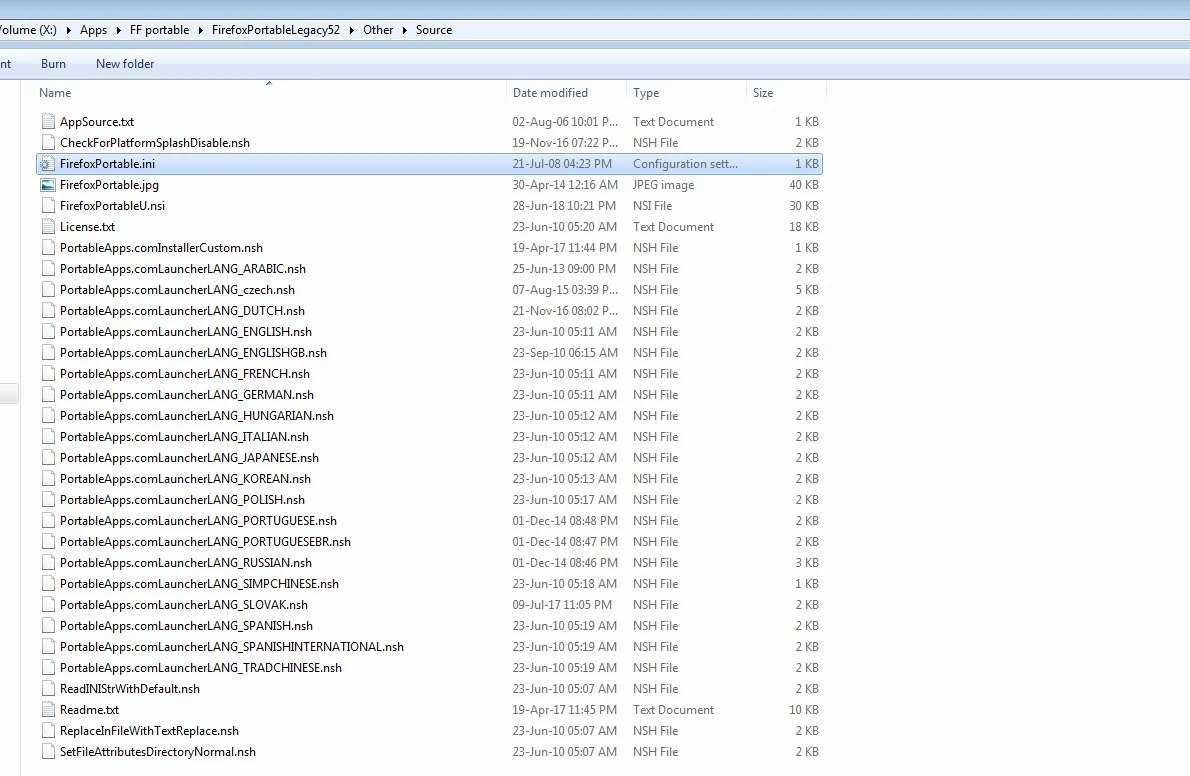Click the AppSource.txt file icon
Viewport: 1190px width, 776px height.
click(x=48, y=121)
